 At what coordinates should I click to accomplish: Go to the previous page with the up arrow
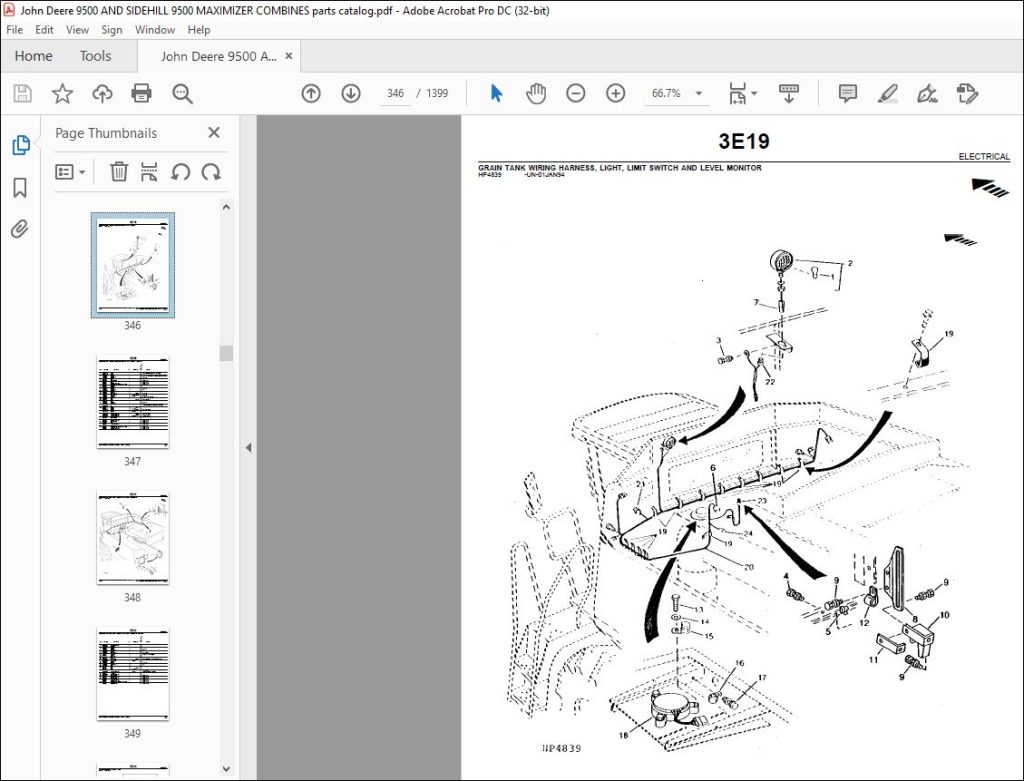[x=311, y=93]
